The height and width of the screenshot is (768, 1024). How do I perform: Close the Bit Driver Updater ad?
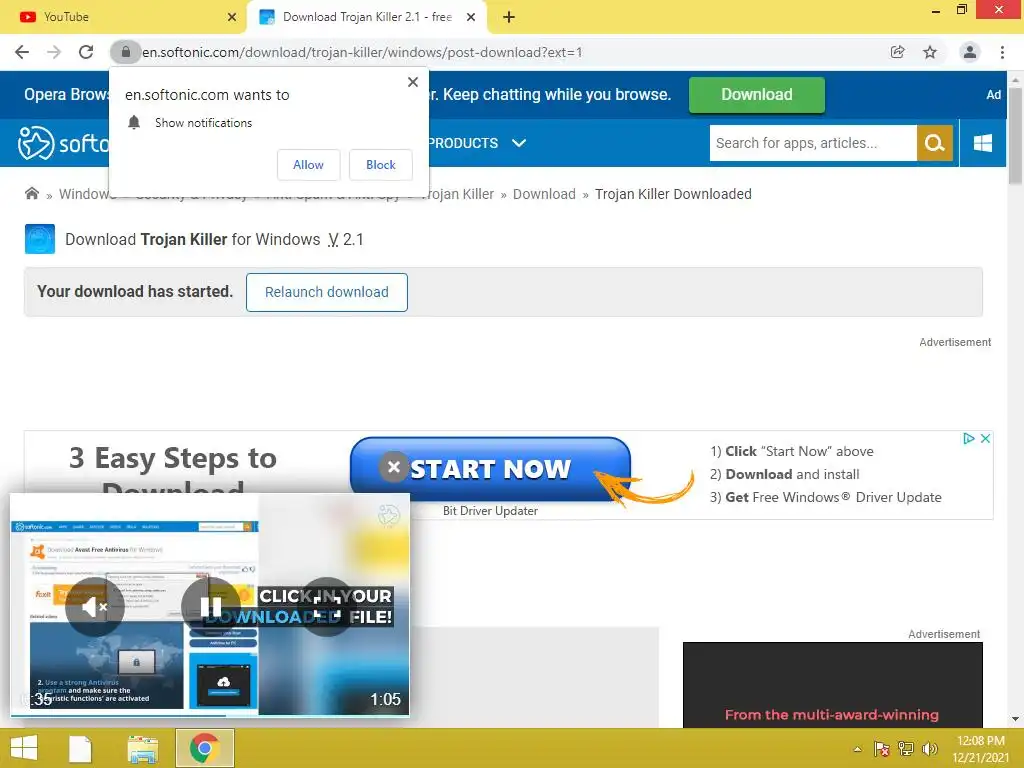985,439
